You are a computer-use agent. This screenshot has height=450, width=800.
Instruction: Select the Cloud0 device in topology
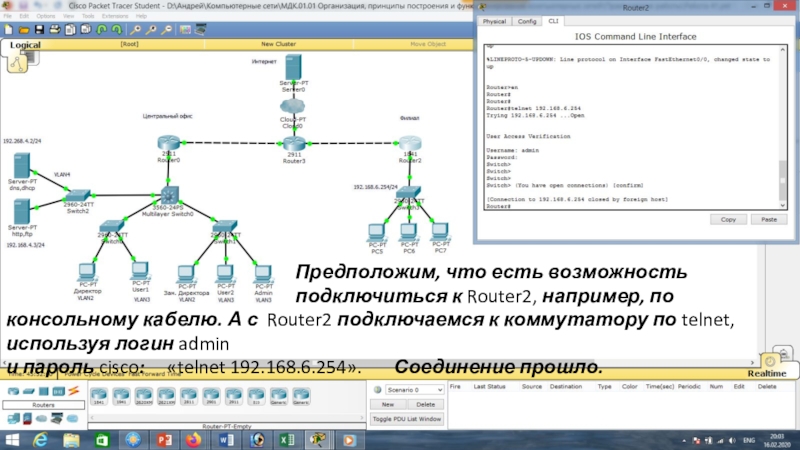[x=292, y=106]
